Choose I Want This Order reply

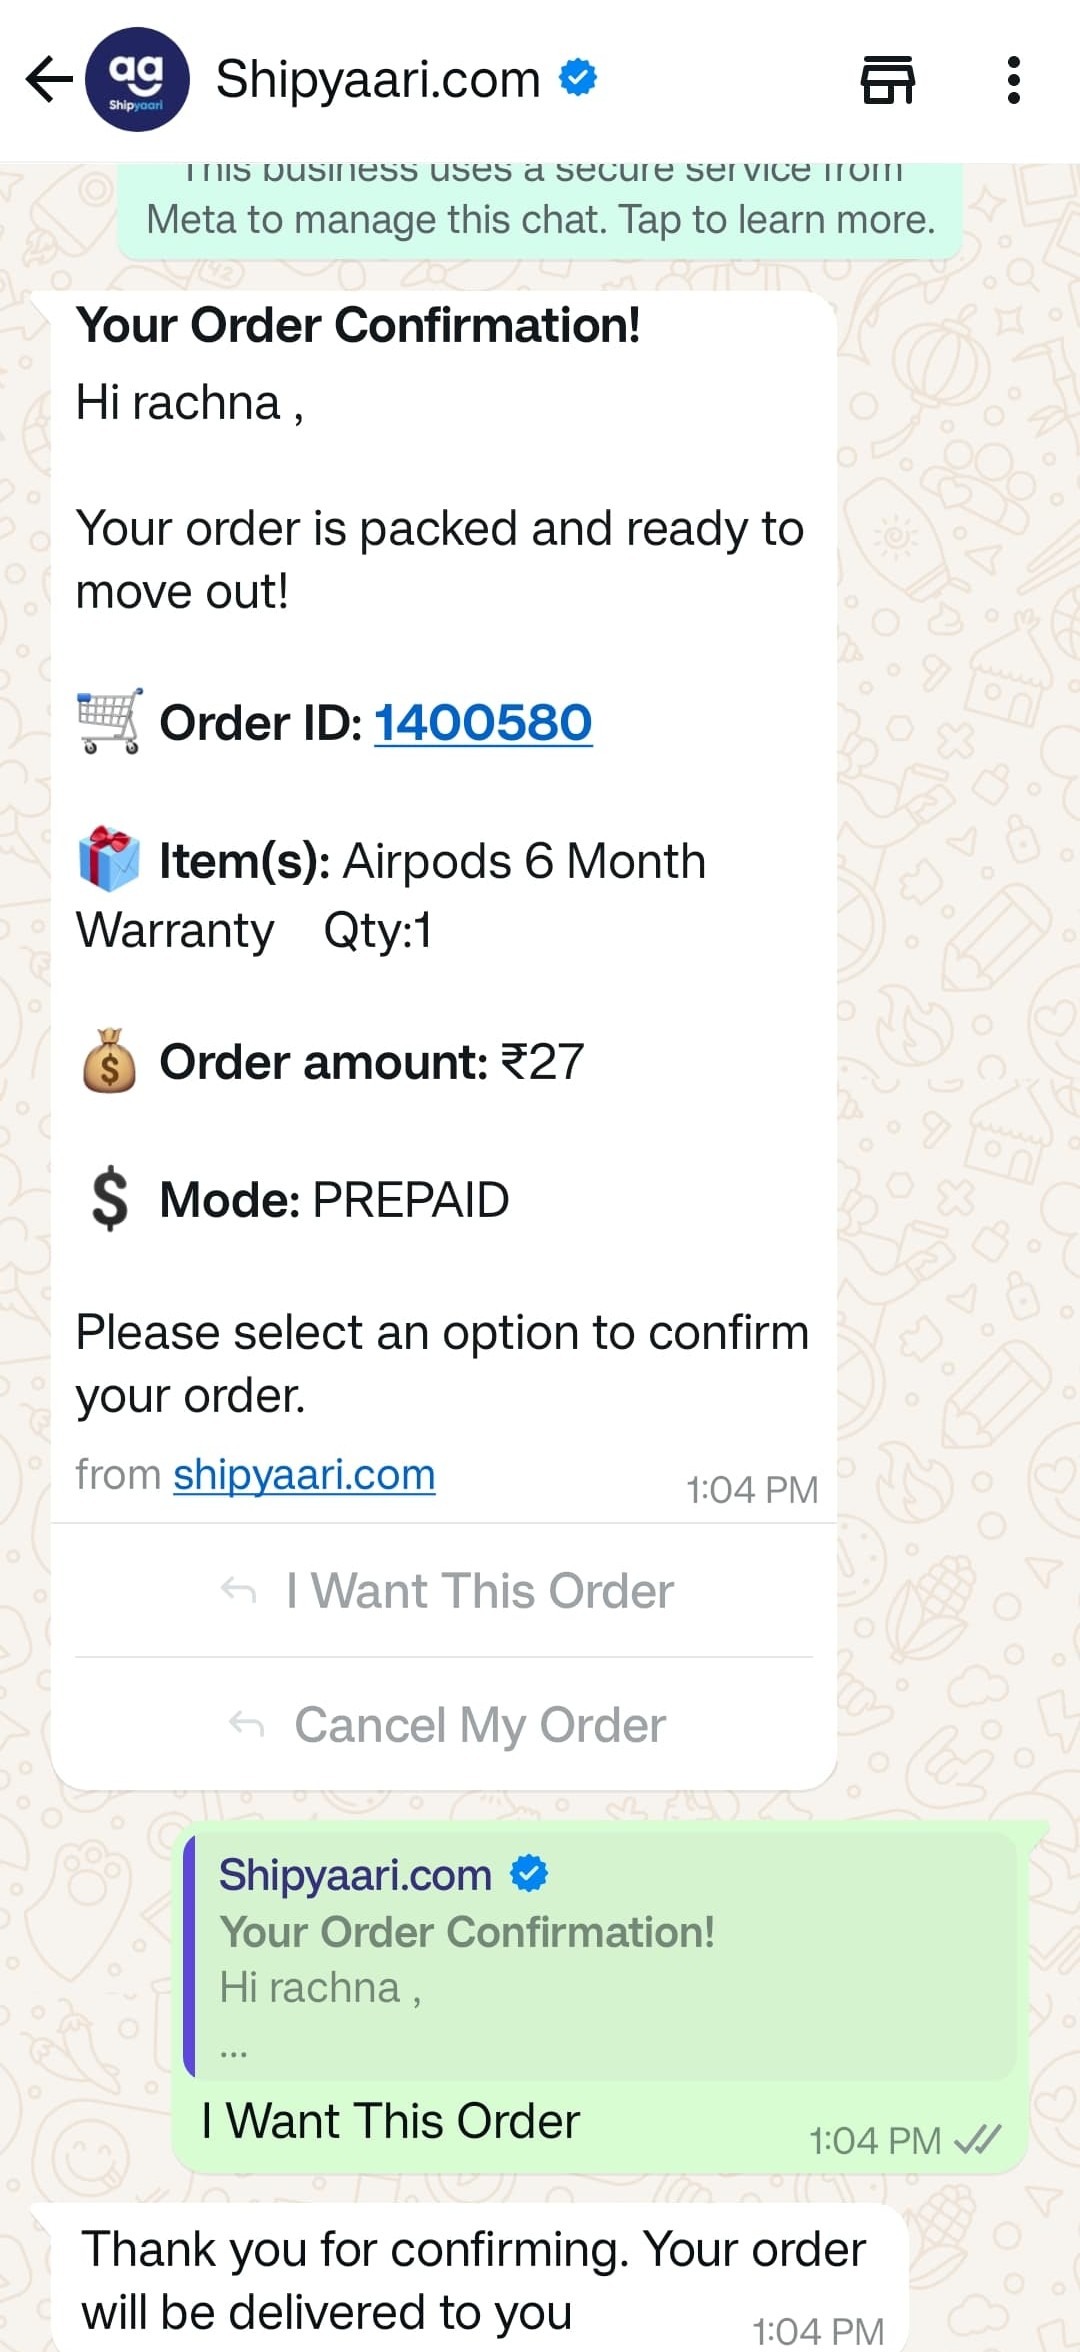tap(444, 1590)
